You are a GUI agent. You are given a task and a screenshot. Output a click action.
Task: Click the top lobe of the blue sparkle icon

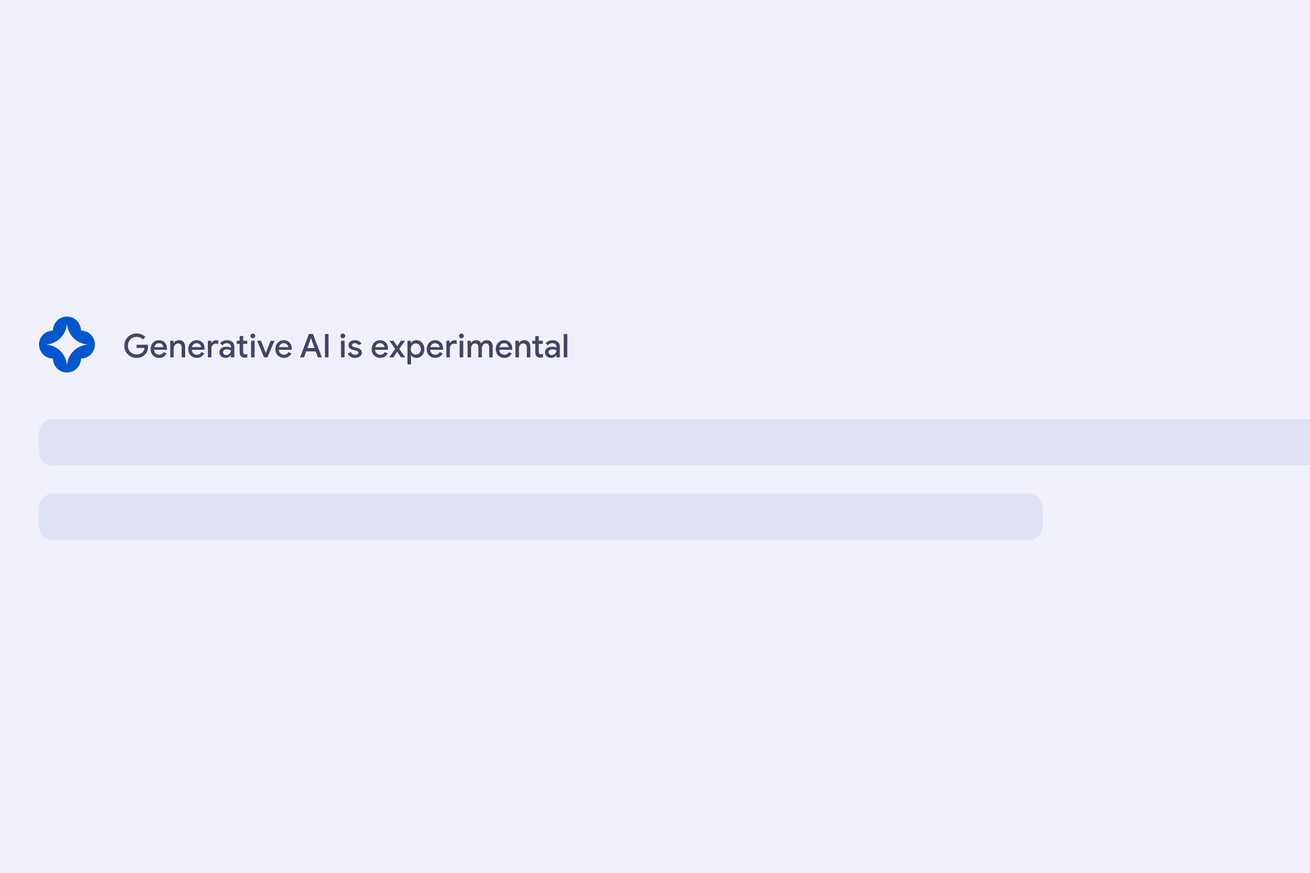[x=67, y=324]
